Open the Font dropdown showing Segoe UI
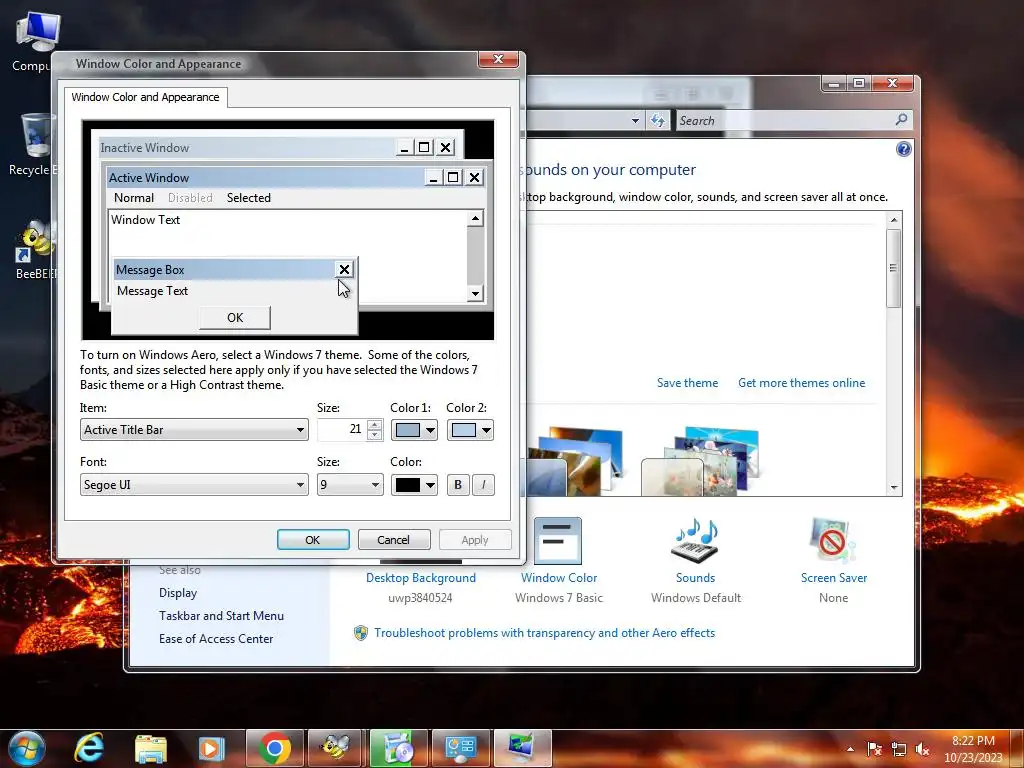The height and width of the screenshot is (768, 1024). (194, 485)
